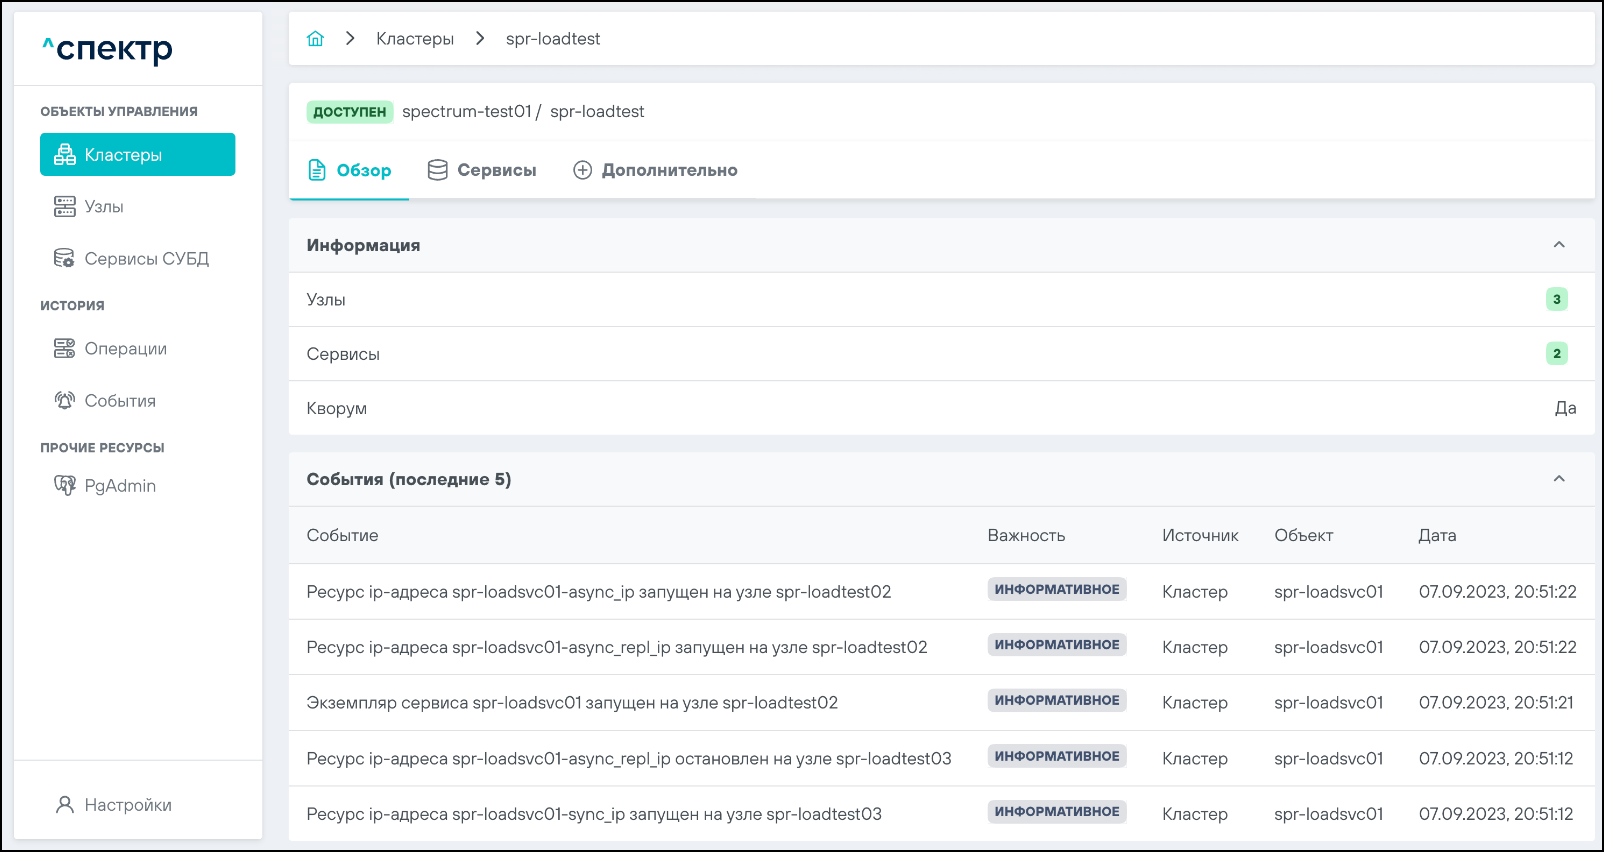Launch PgAdmin from the sidebar
This screenshot has height=852, width=1604.
[x=120, y=486]
